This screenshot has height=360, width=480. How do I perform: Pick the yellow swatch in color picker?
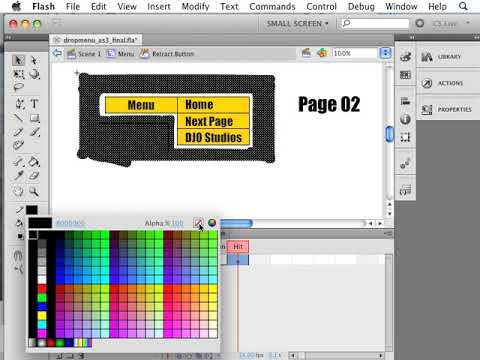click(x=42, y=316)
